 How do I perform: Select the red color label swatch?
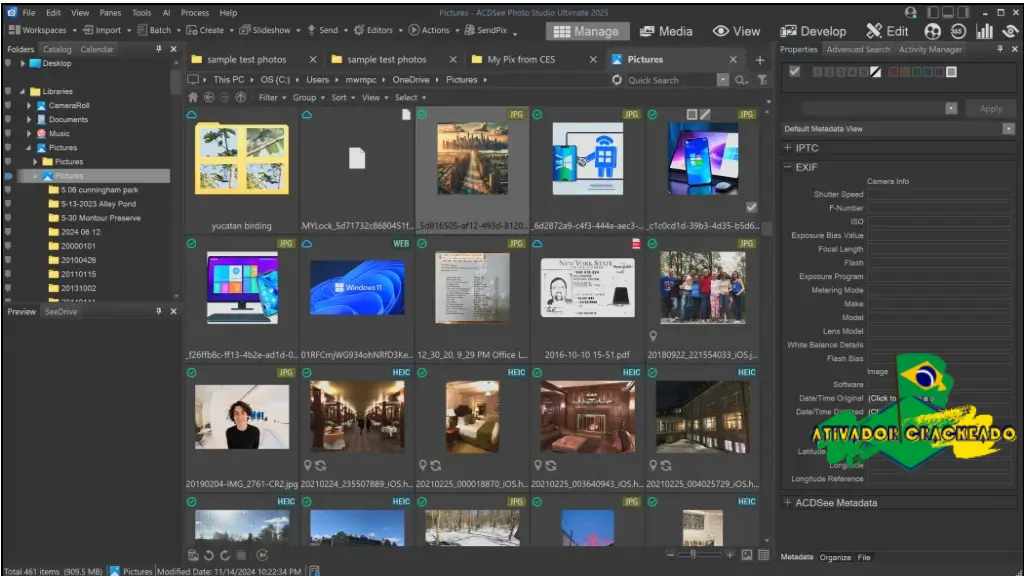[893, 72]
